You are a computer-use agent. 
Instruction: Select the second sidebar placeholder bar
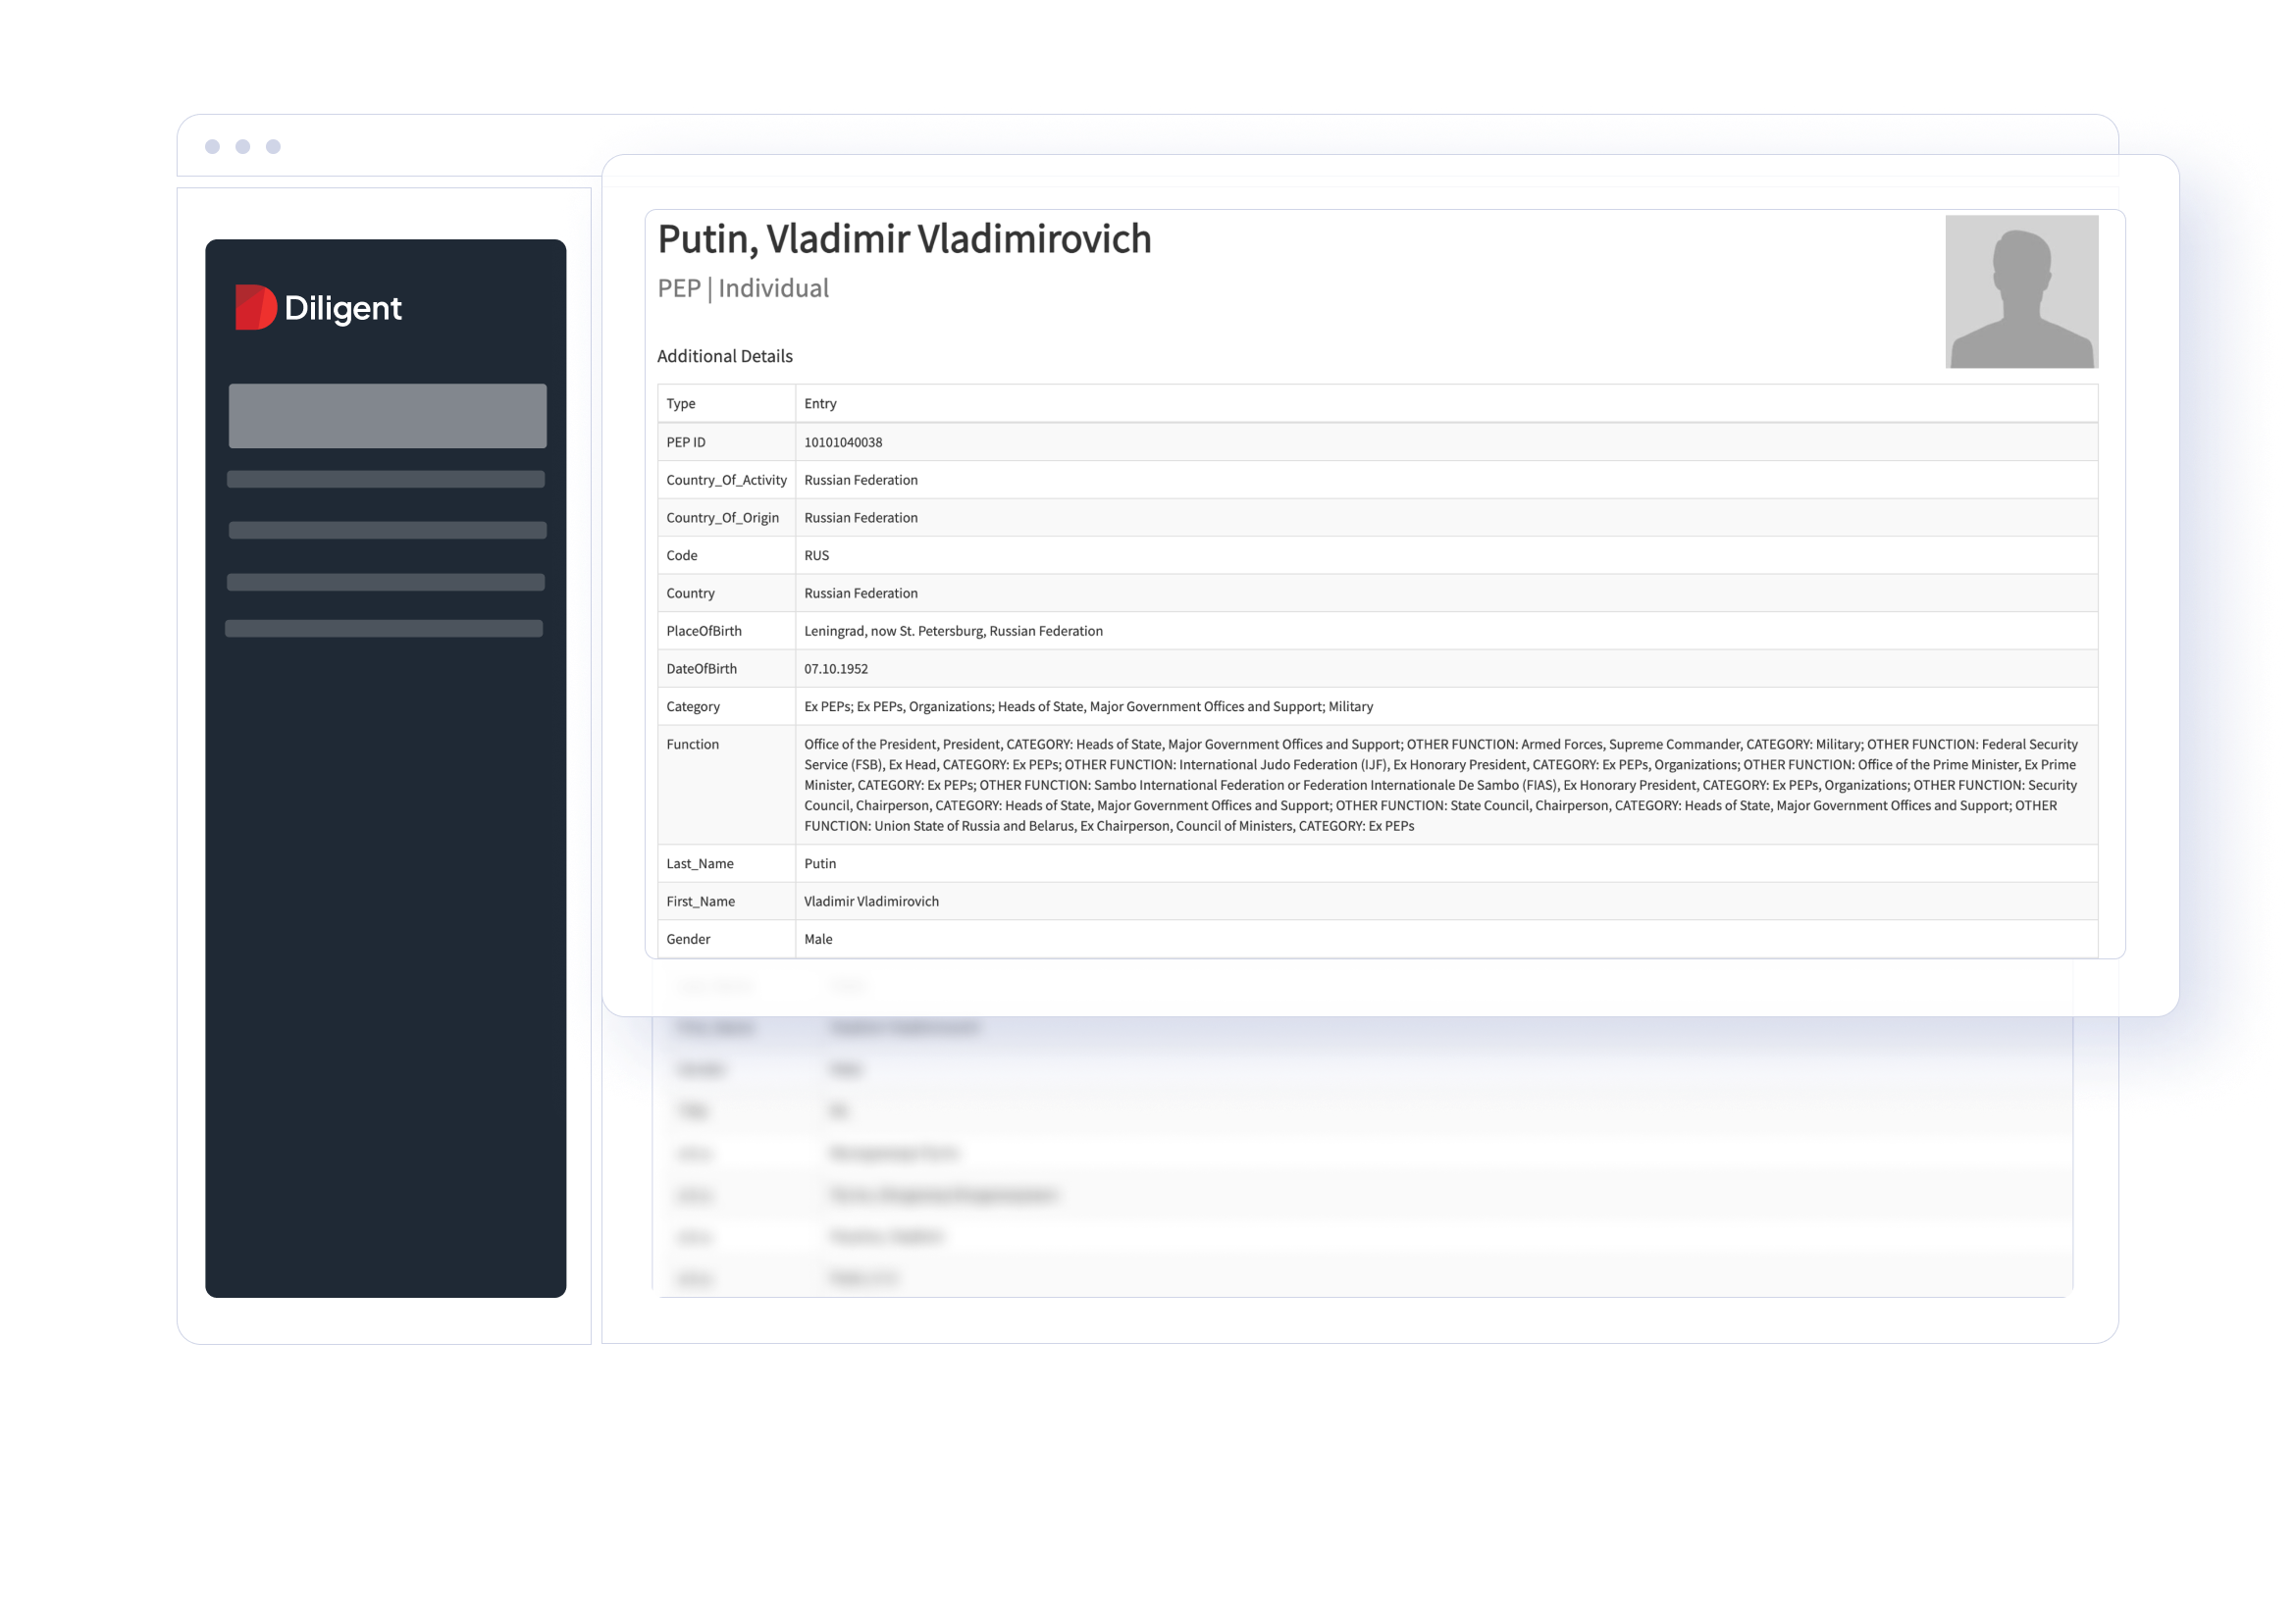[x=385, y=479]
